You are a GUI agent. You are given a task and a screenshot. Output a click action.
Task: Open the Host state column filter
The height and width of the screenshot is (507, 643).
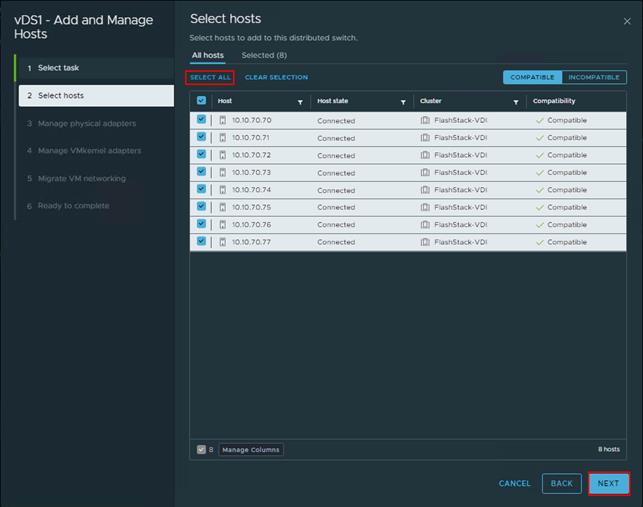tap(403, 102)
